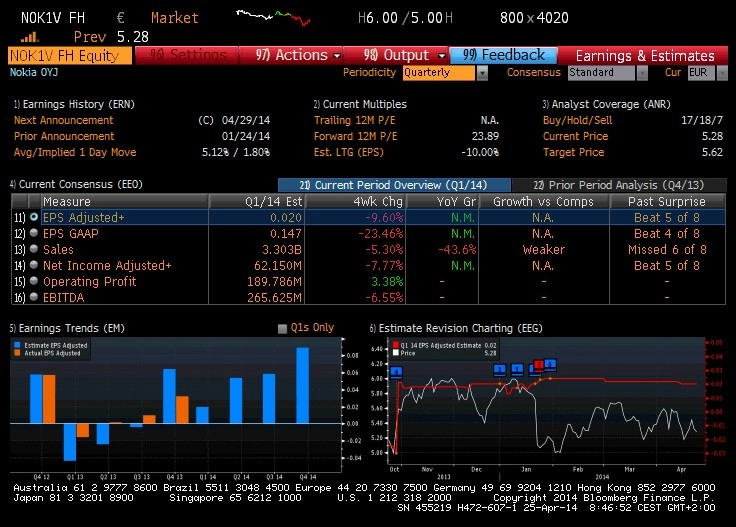The width and height of the screenshot is (736, 527).
Task: Click the blue Estimate EPS Adjusted legend square
Action: click(18, 345)
